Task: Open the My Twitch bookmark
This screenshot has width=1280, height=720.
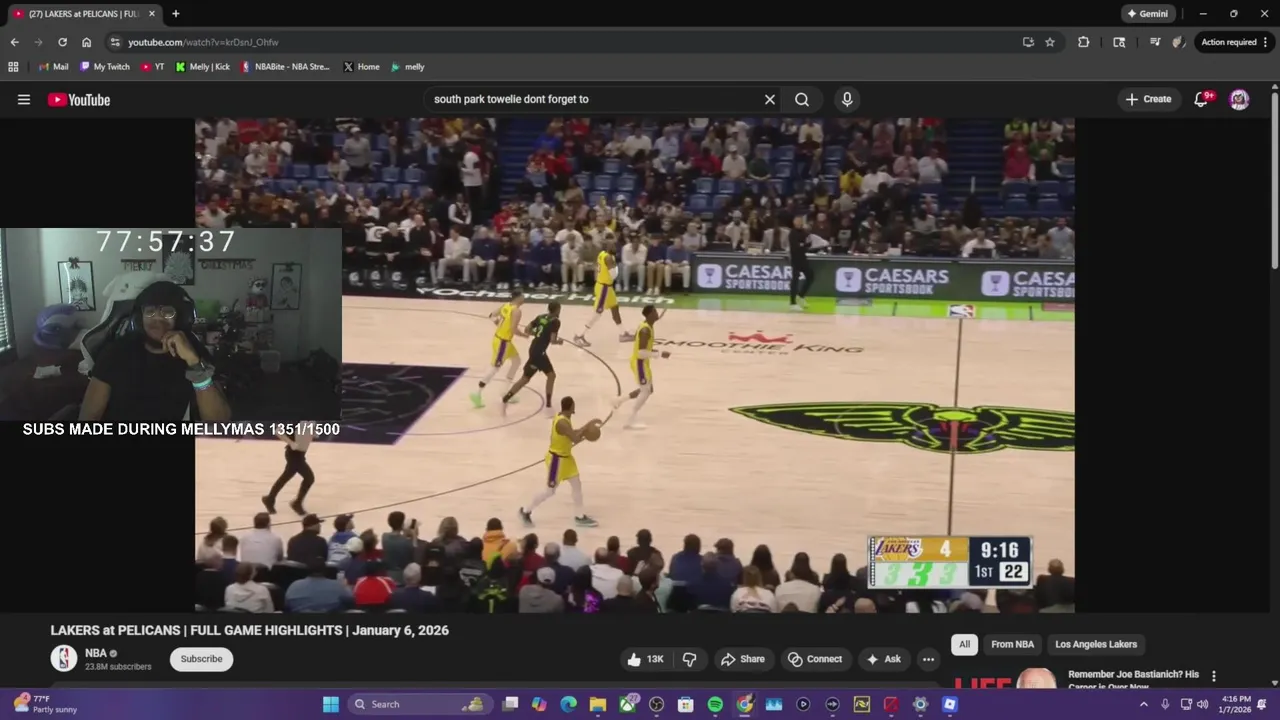Action: click(104, 67)
